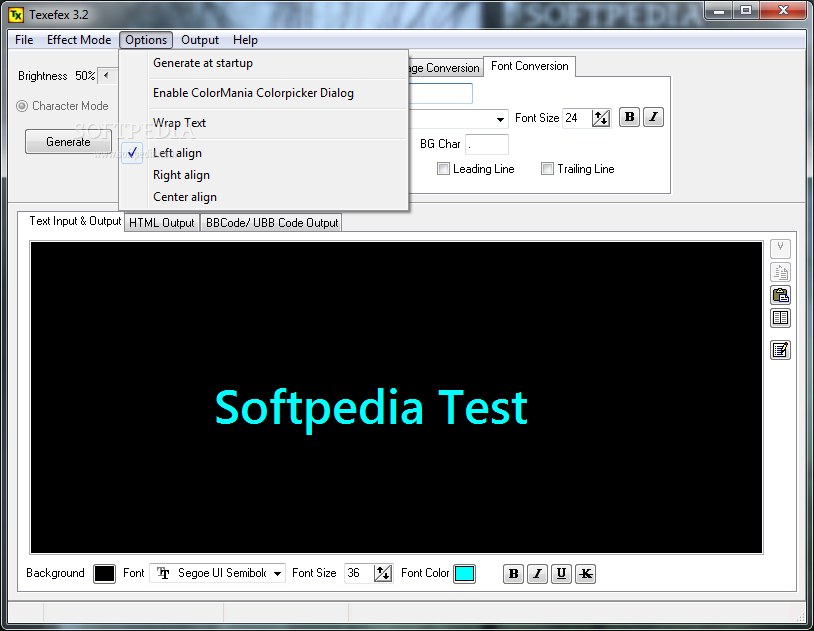814x631 pixels.
Task: Open the Help menu
Action: tap(245, 40)
